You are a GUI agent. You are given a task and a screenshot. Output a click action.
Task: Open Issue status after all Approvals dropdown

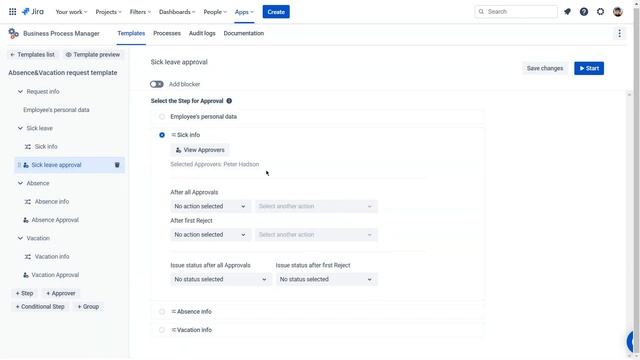pos(221,279)
